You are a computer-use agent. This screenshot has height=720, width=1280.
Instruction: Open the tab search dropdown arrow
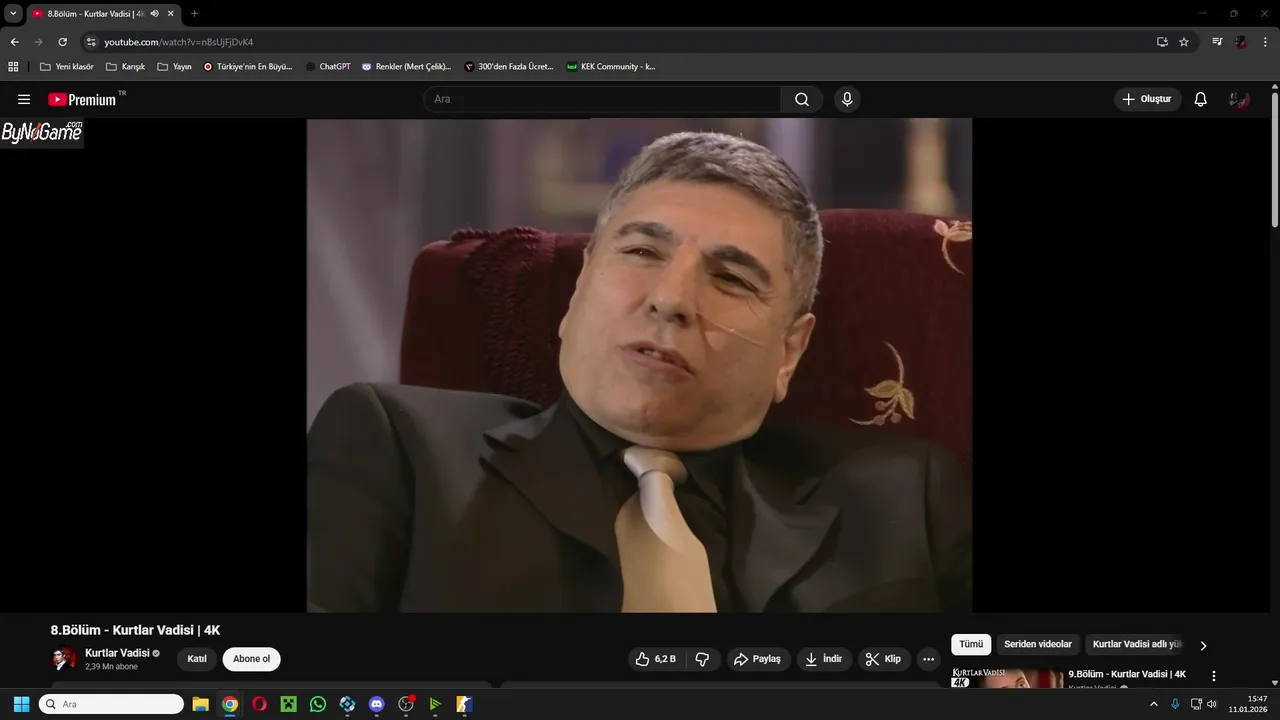click(13, 13)
